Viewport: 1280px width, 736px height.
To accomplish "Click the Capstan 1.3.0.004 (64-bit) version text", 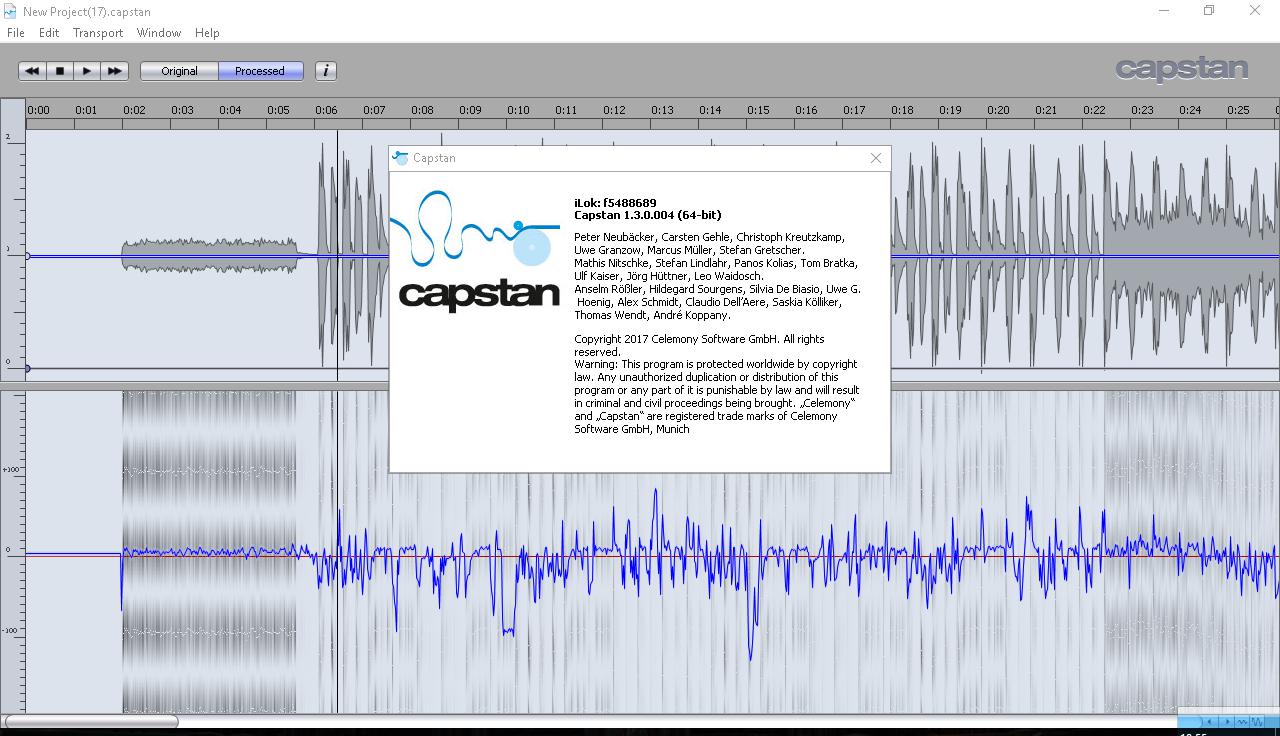I will tap(647, 215).
